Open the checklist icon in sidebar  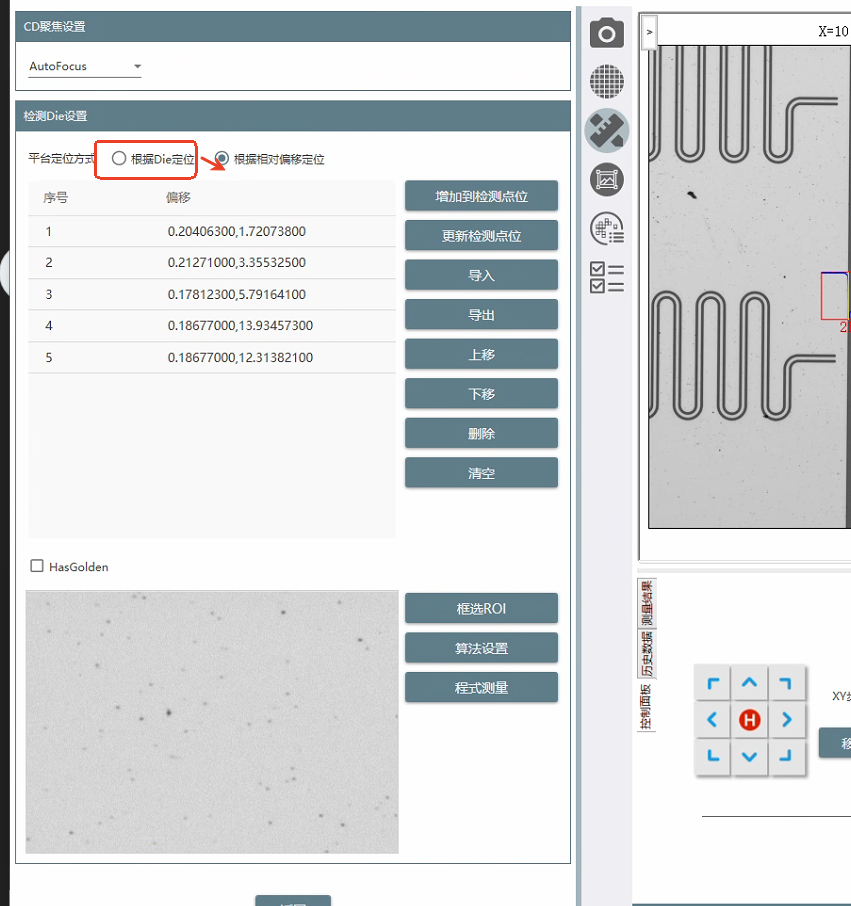(606, 277)
